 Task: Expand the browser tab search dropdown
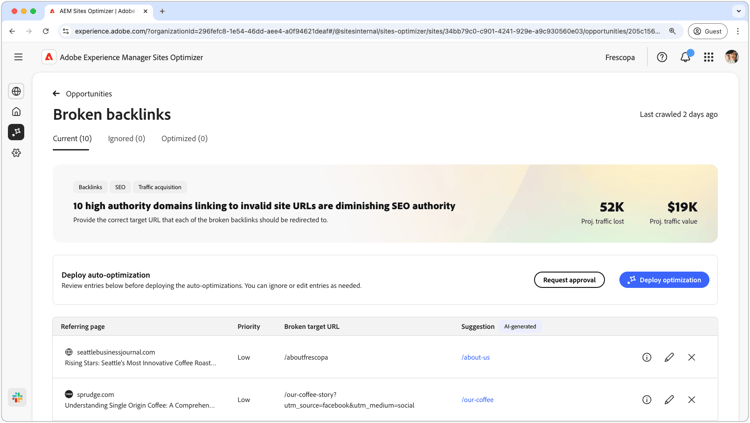pyautogui.click(x=739, y=11)
